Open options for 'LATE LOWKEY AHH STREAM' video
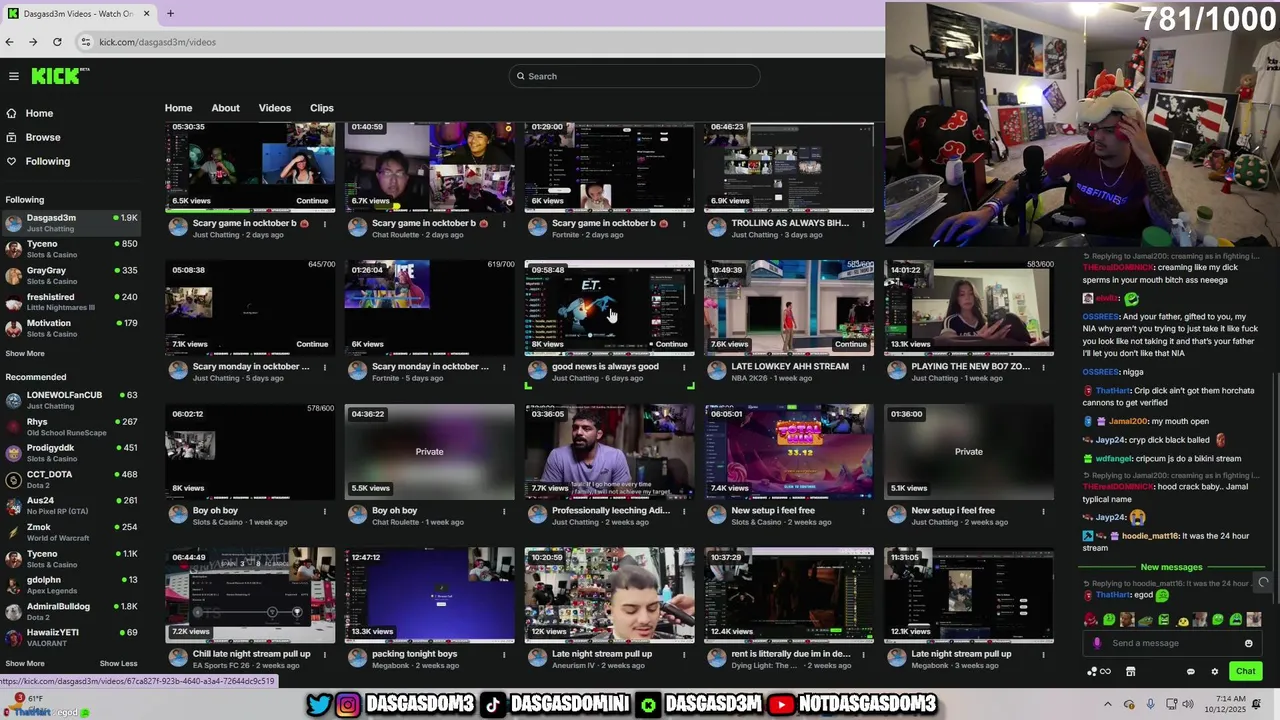The image size is (1280, 720). (864, 367)
